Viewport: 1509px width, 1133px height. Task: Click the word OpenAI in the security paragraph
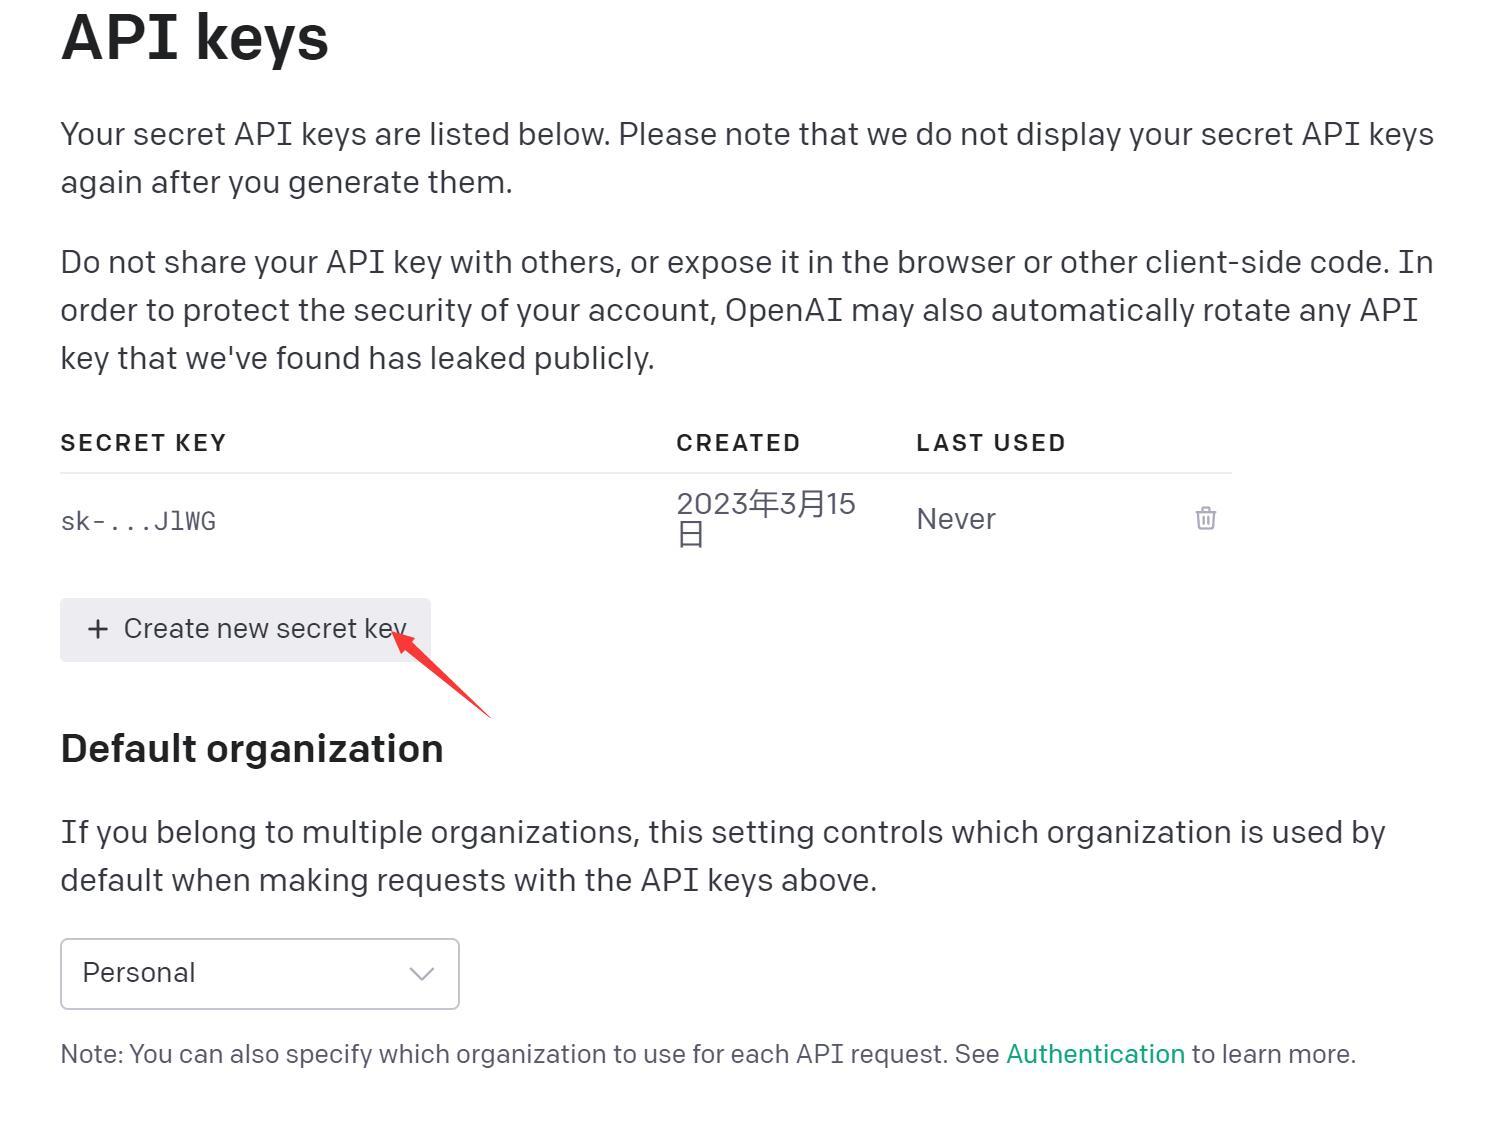[784, 310]
